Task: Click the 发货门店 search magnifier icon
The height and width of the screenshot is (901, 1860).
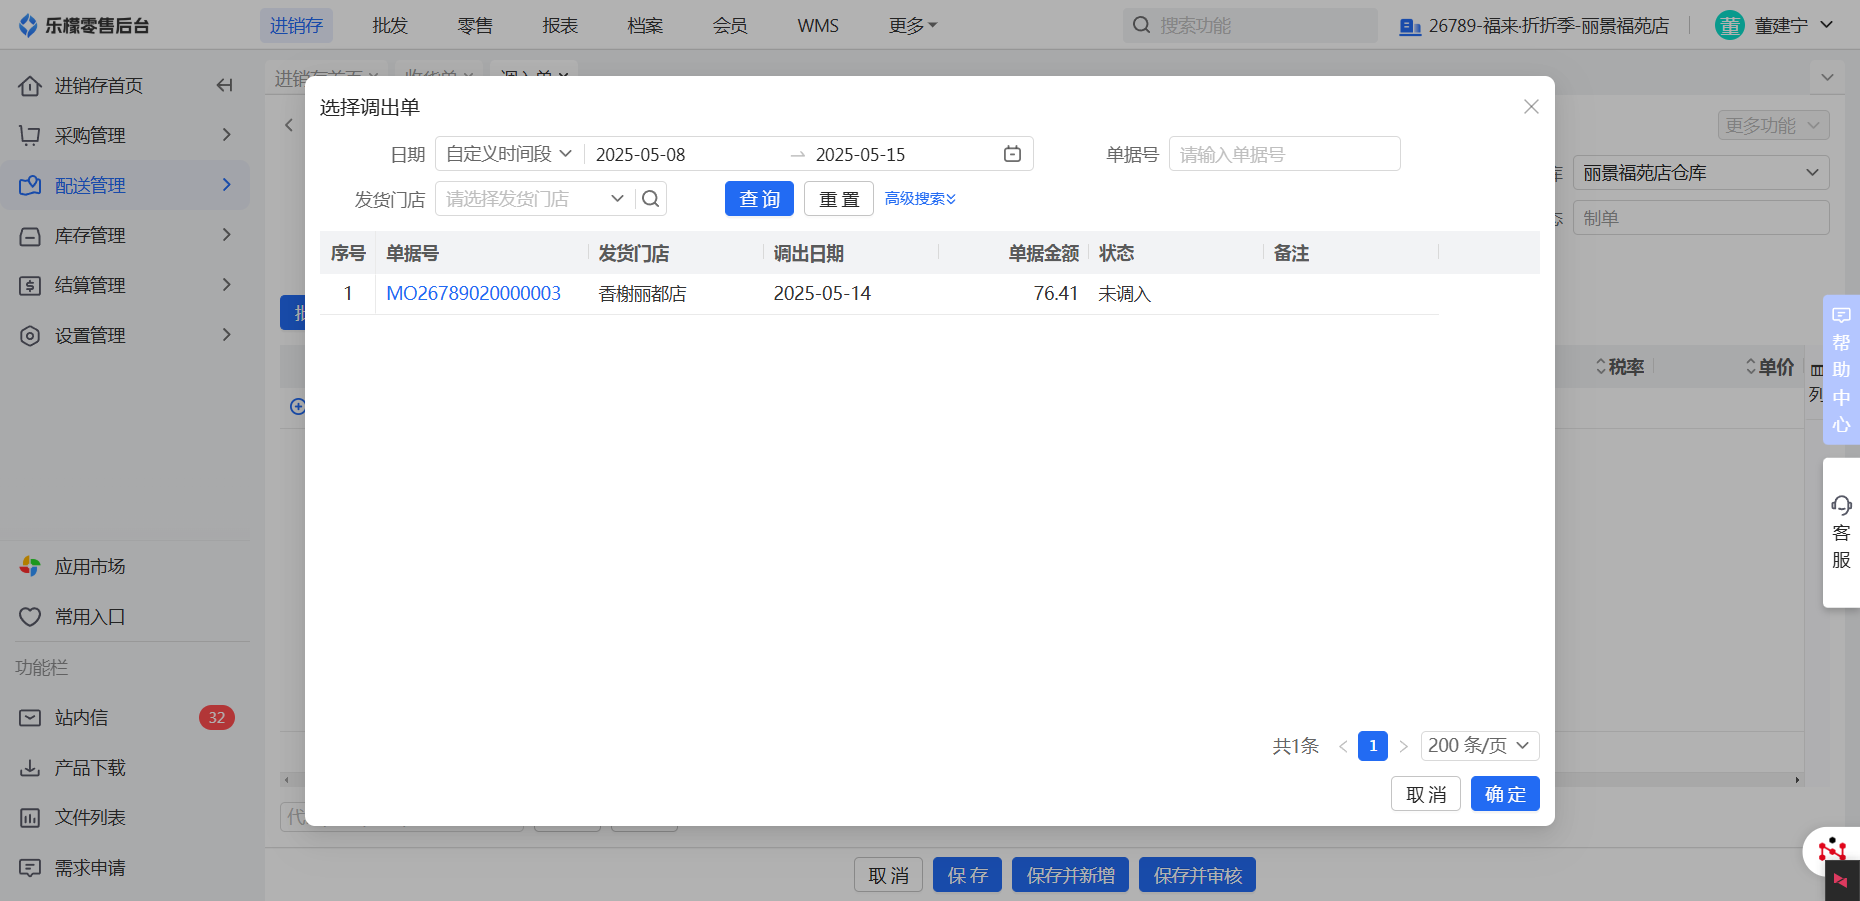Action: coord(650,198)
